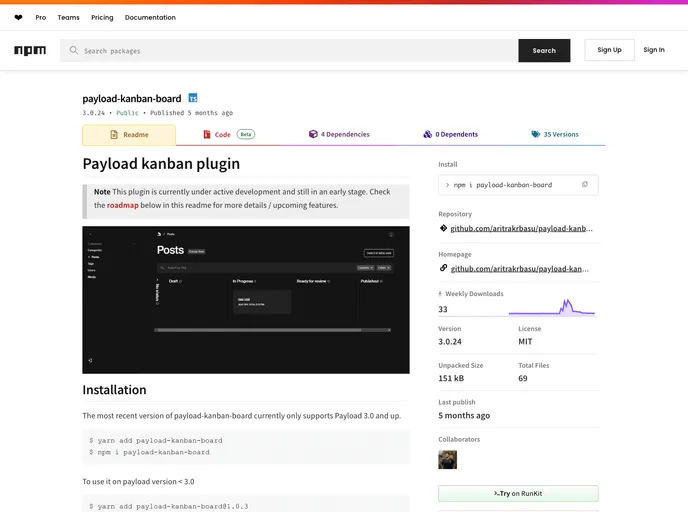Click Try on RunKit button

click(518, 494)
